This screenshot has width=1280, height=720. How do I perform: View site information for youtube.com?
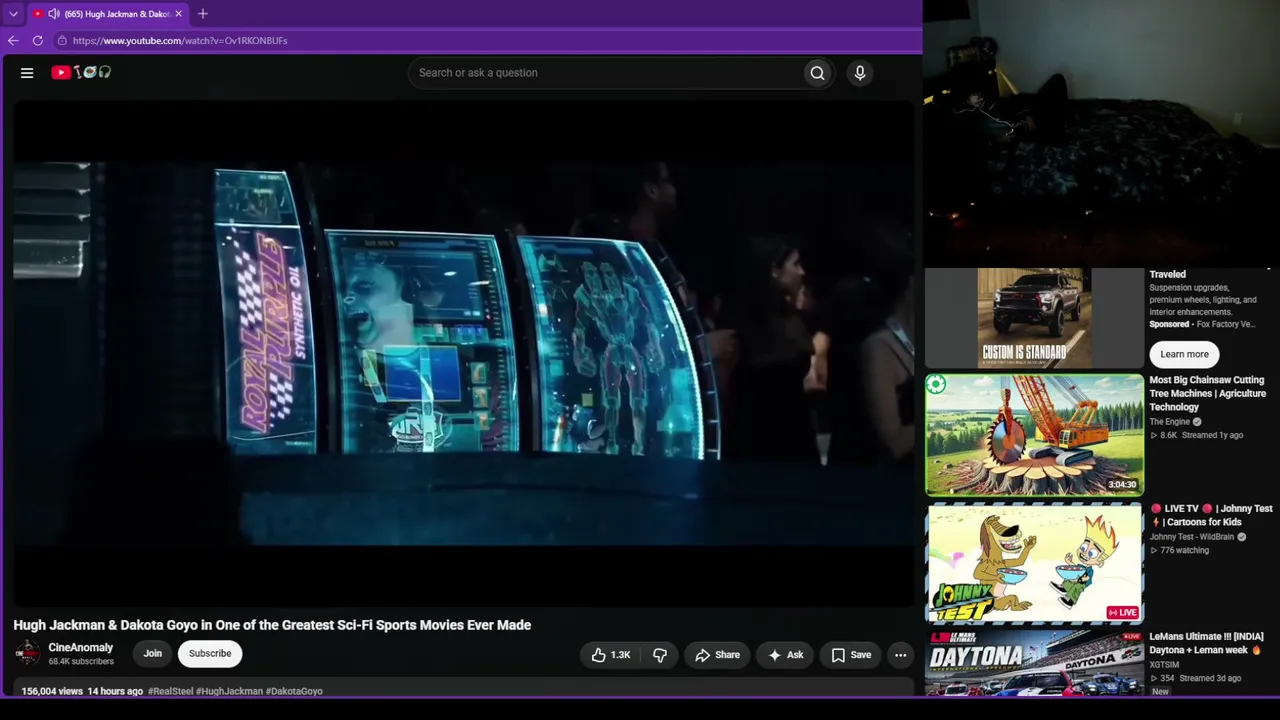[x=62, y=41]
